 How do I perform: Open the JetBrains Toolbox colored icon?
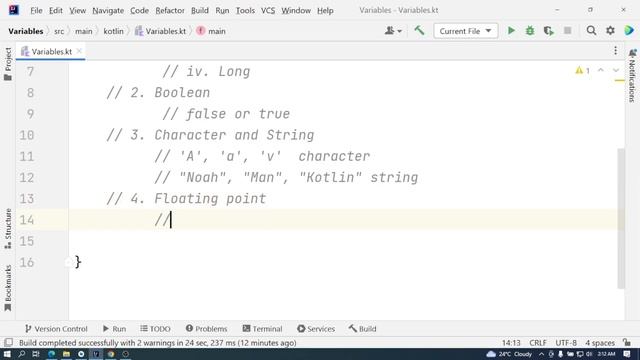coord(629,31)
